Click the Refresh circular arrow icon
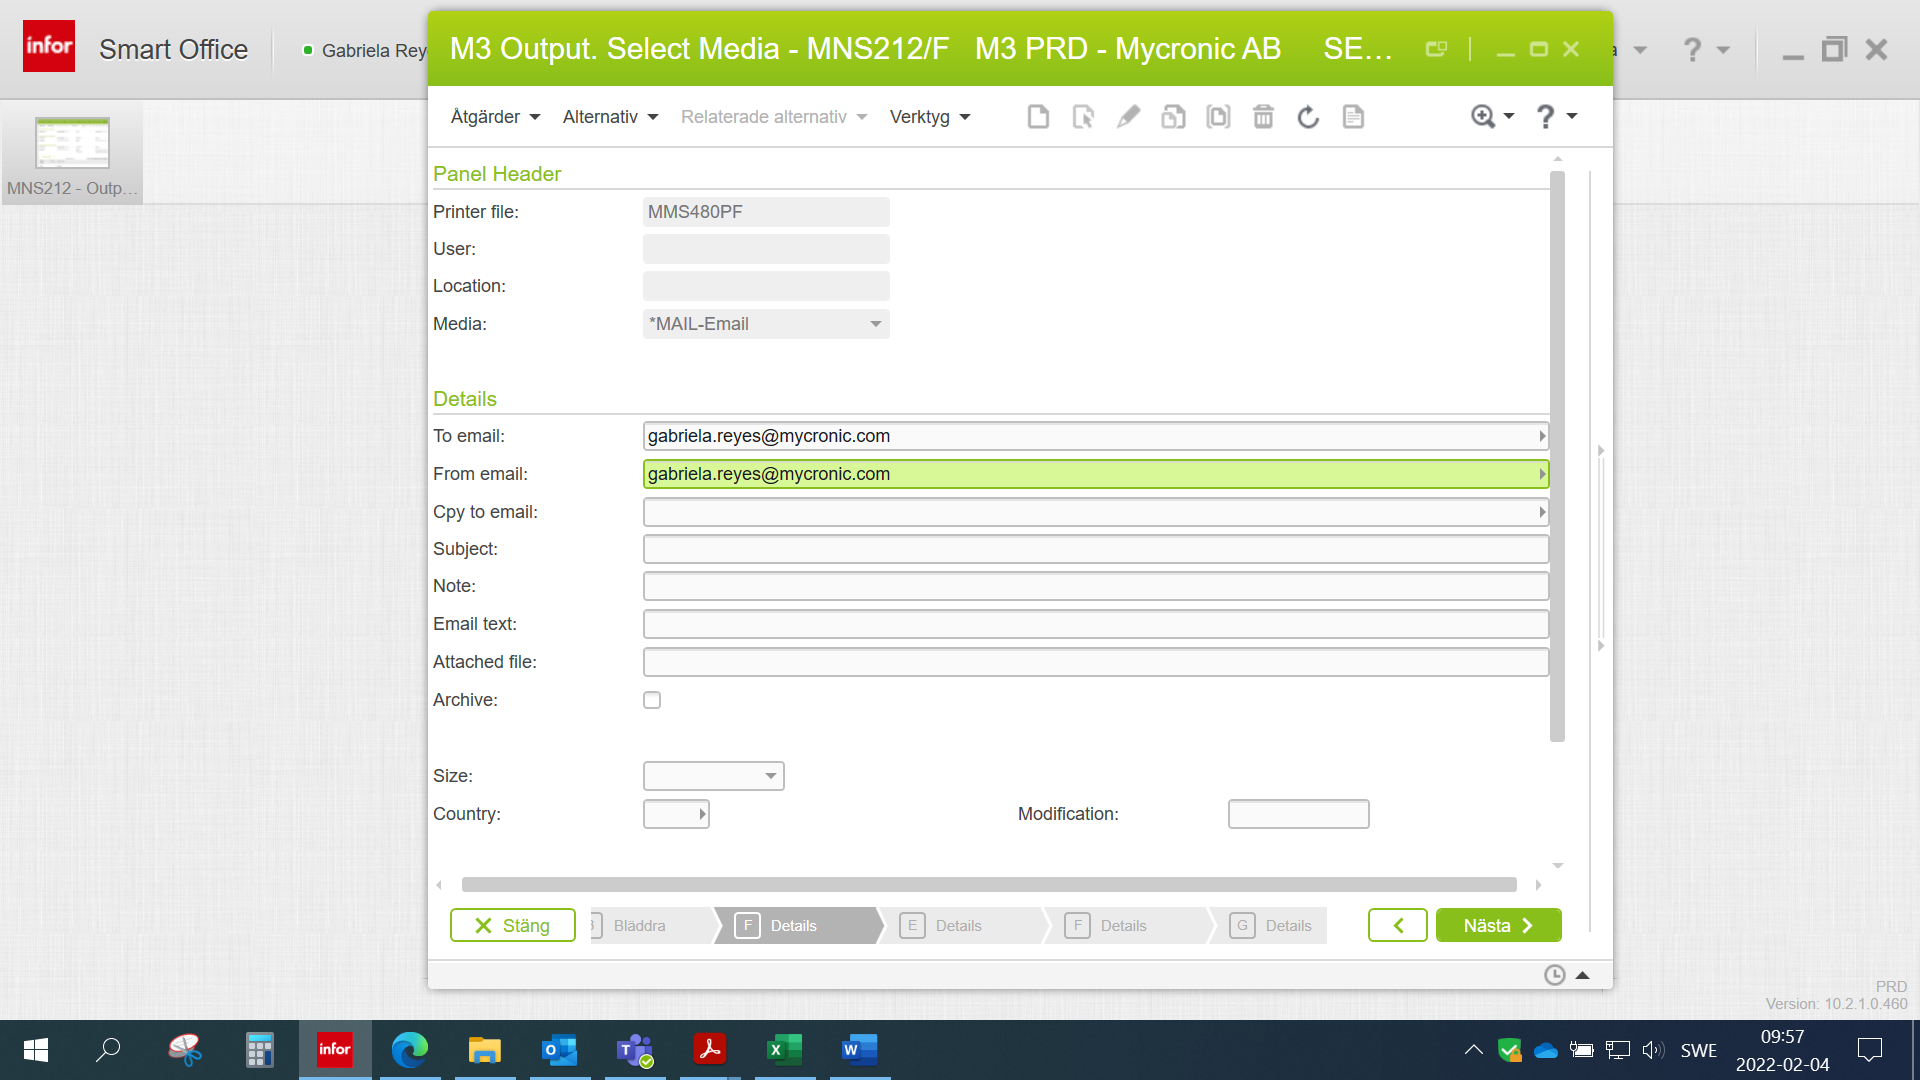Screen dimensions: 1920x1080 (x=1308, y=117)
